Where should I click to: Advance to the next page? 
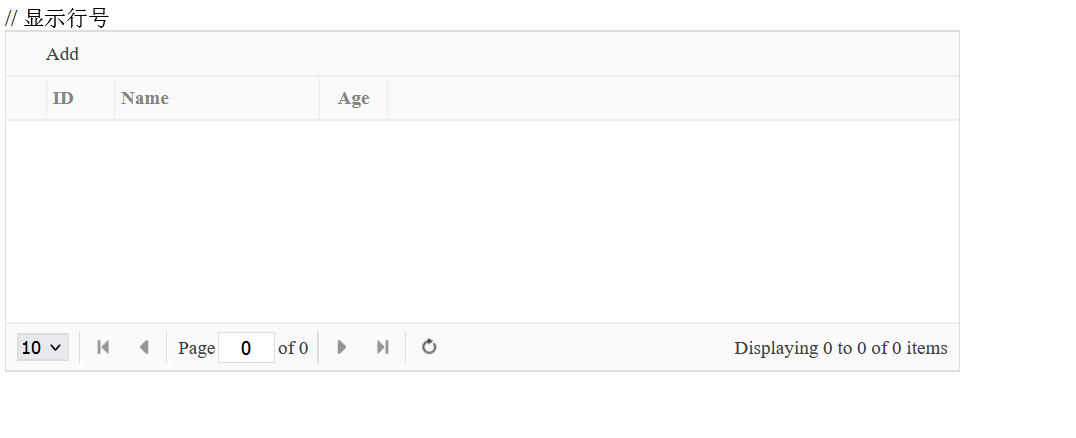tap(342, 347)
